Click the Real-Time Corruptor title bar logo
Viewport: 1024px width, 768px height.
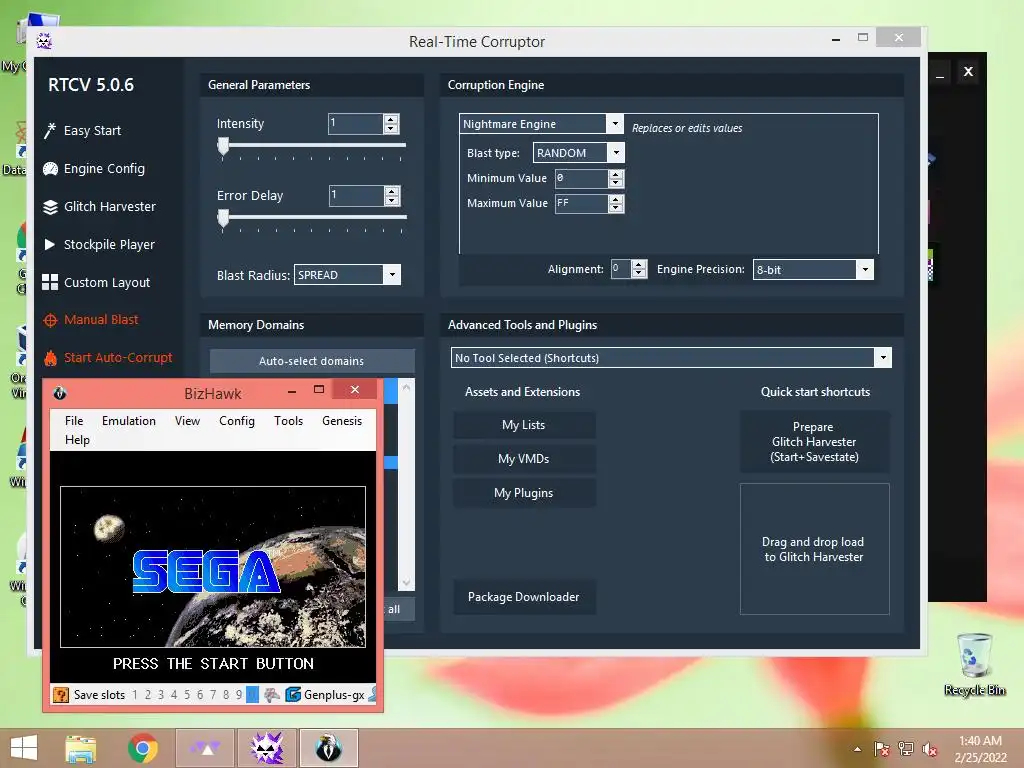pyautogui.click(x=44, y=41)
